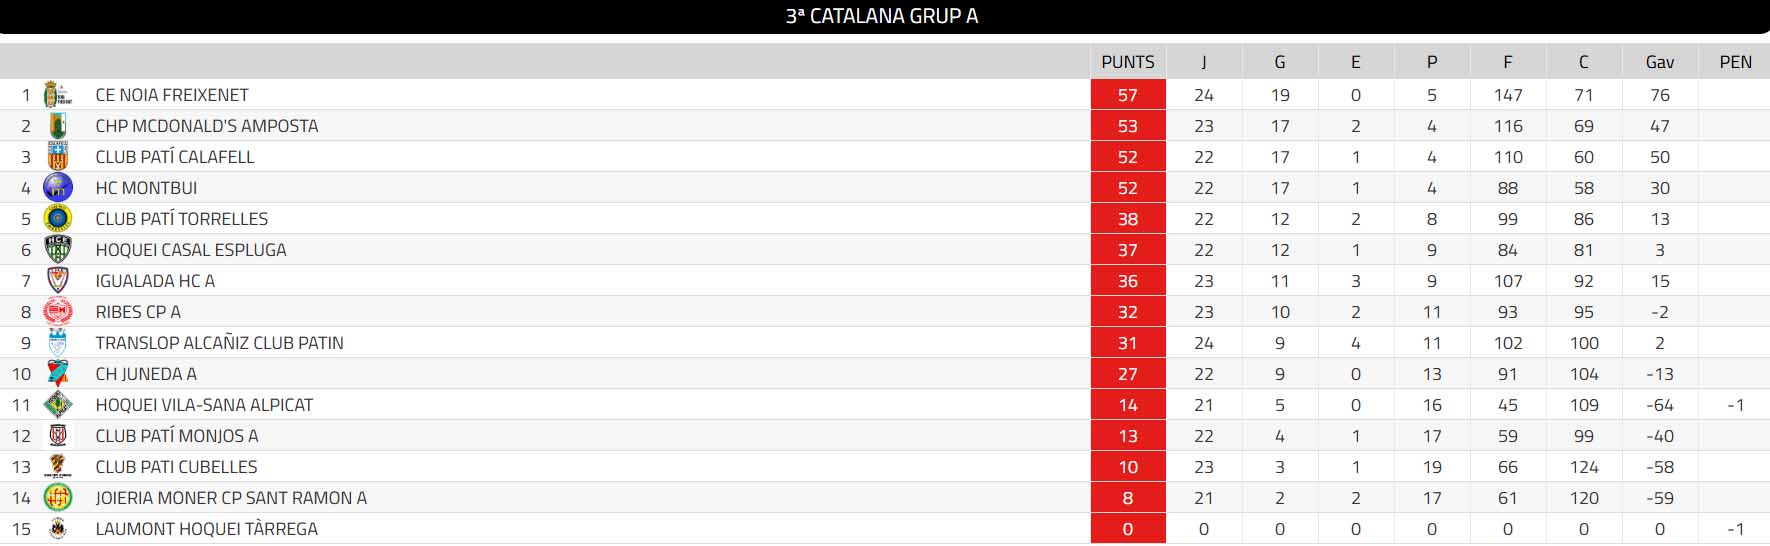This screenshot has height=546, width=1770.
Task: Click the Club Patí Torrelles crest
Action: point(58,219)
